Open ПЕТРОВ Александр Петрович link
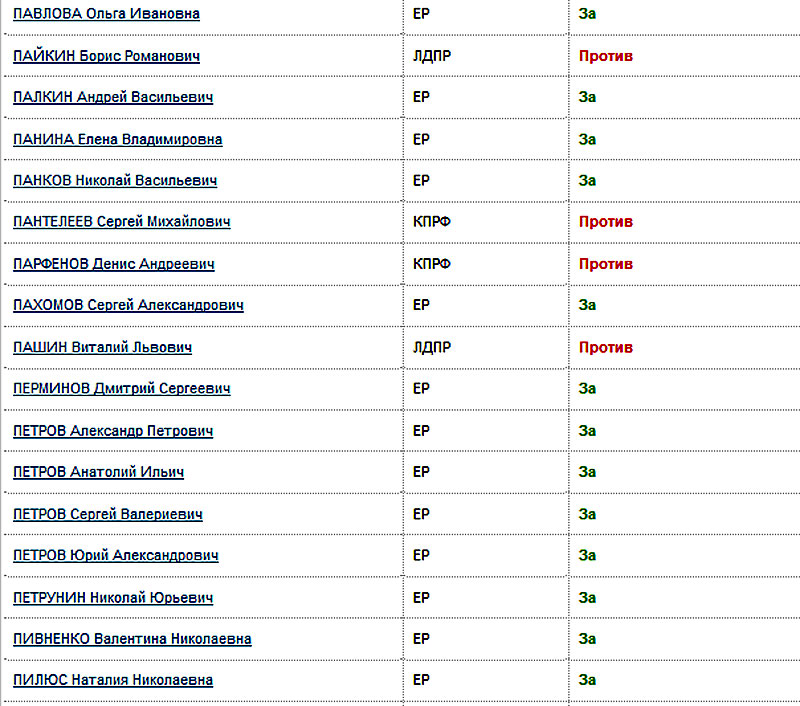Screen dimensions: 800x706 (x=113, y=431)
